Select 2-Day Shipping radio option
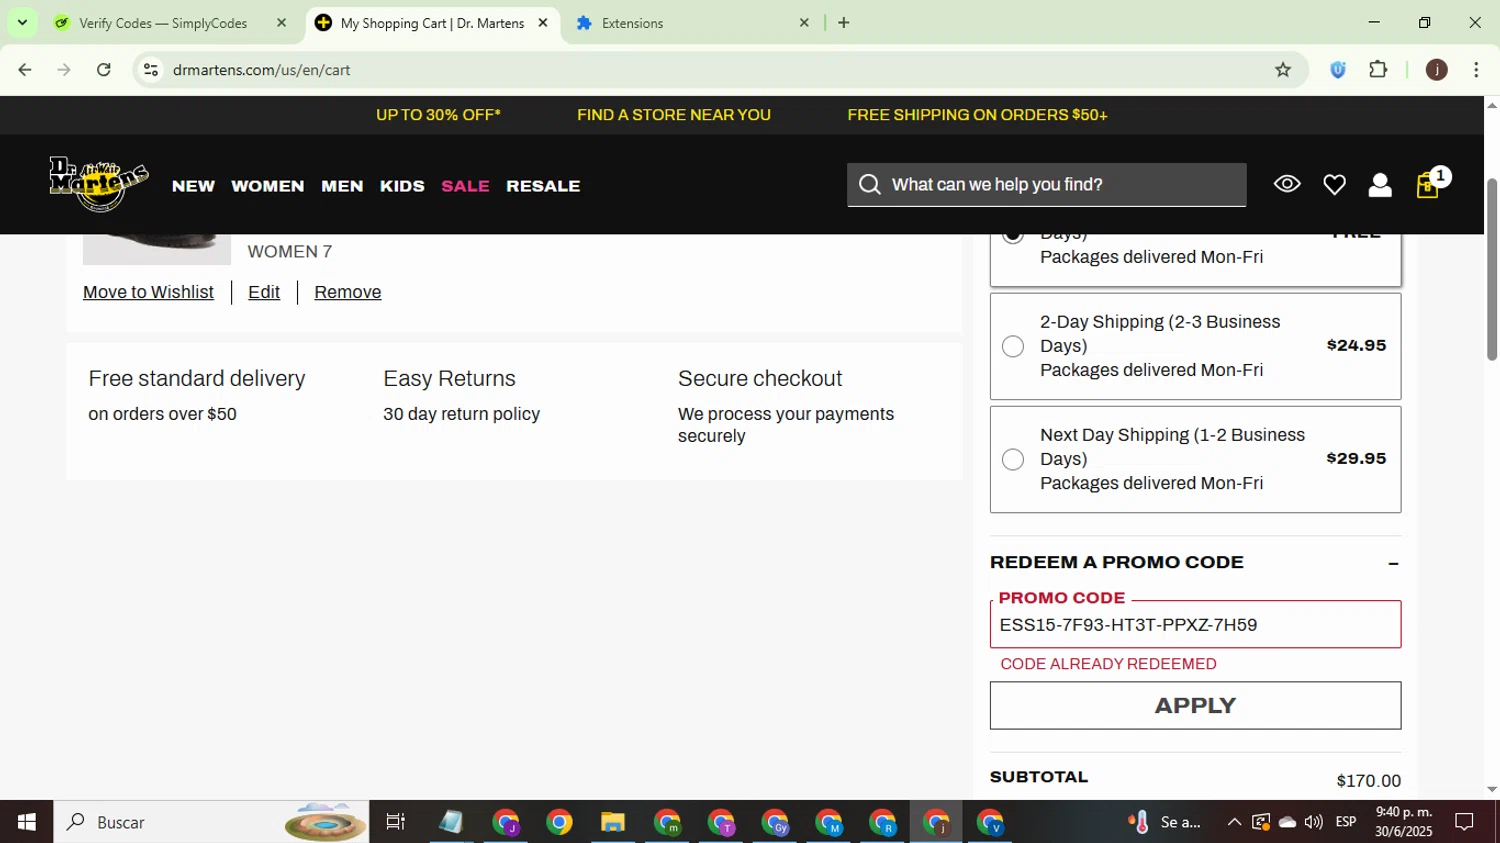 [1013, 346]
